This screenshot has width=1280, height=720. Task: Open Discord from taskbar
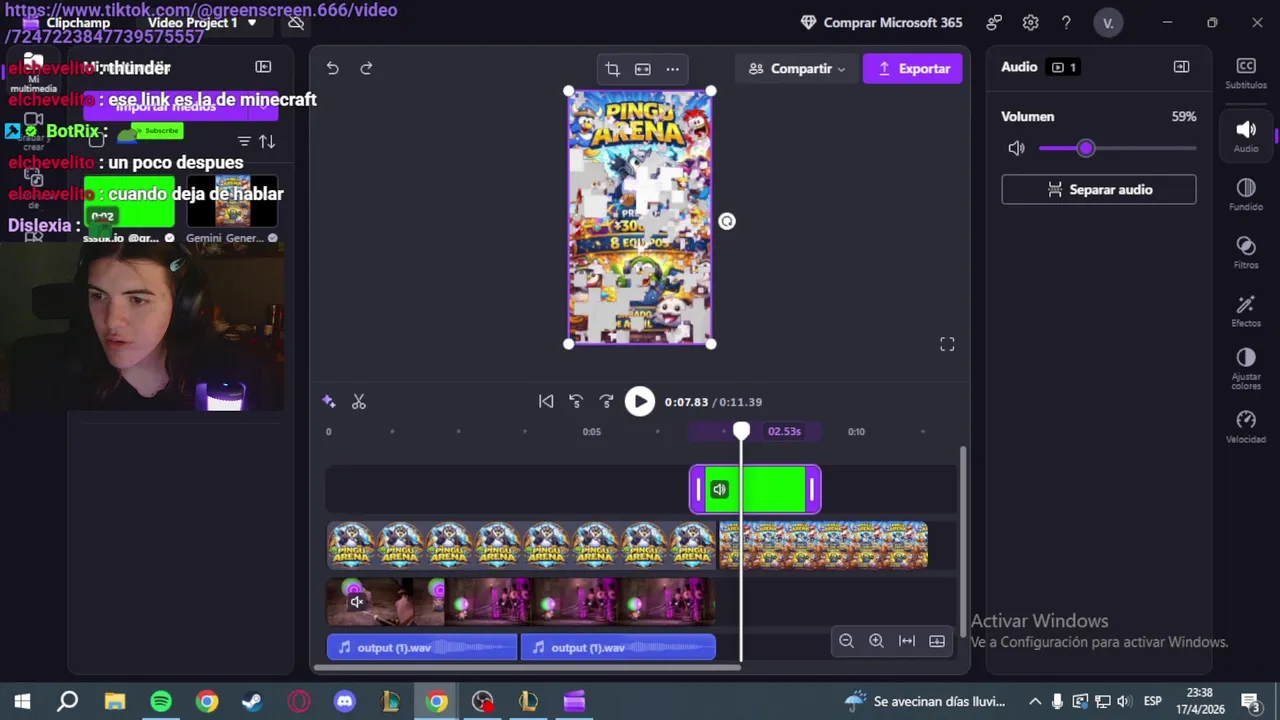tap(345, 701)
